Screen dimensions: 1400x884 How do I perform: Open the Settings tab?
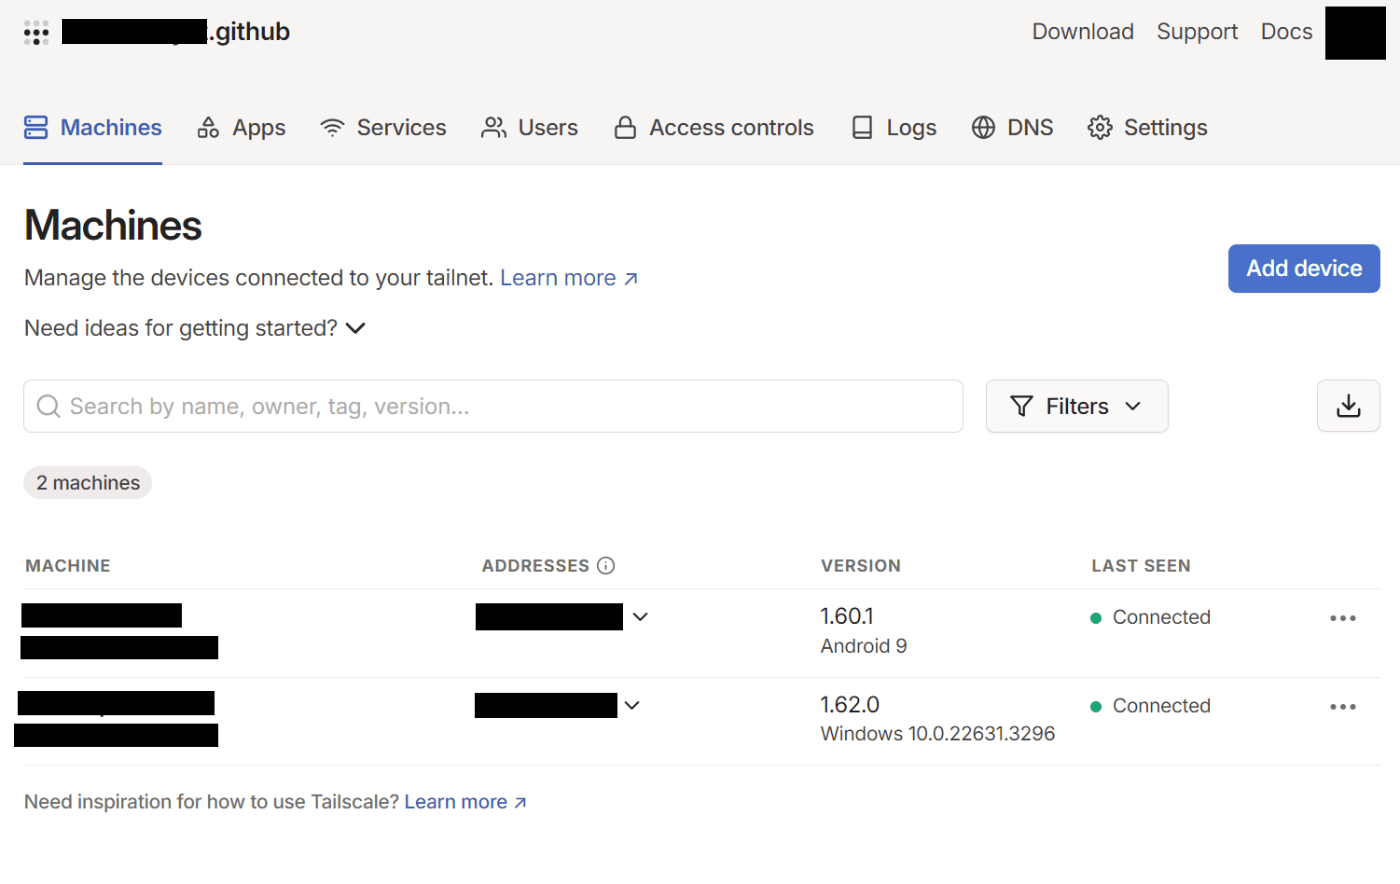[x=1148, y=127]
